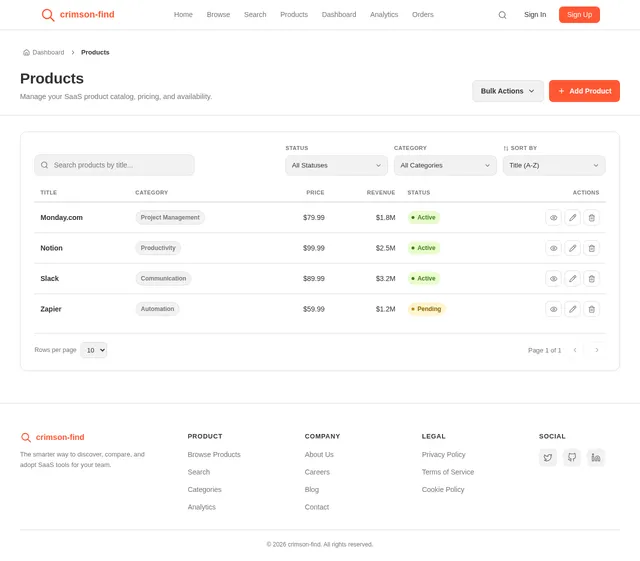View details for Zapier row
This screenshot has width=640, height=561.
coord(553,309)
